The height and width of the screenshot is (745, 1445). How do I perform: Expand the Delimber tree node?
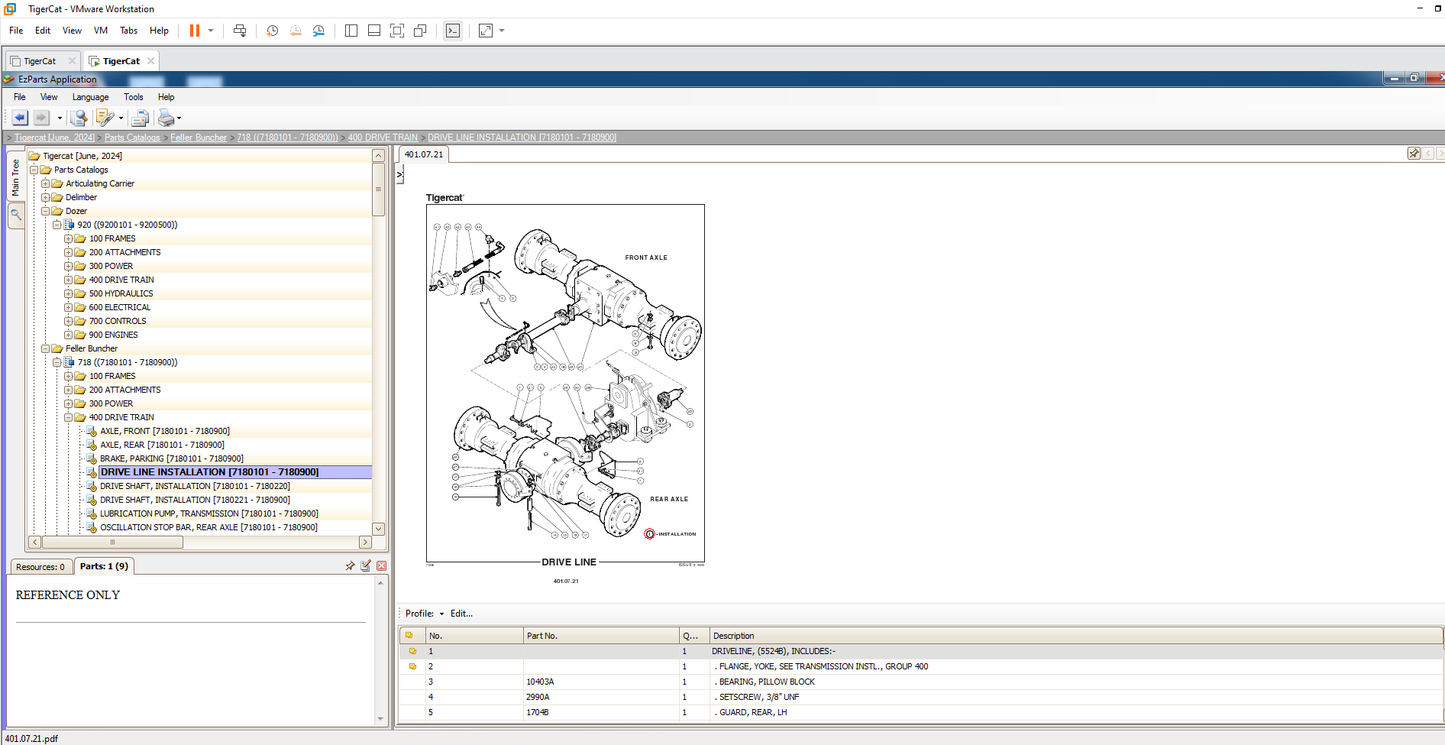[45, 197]
